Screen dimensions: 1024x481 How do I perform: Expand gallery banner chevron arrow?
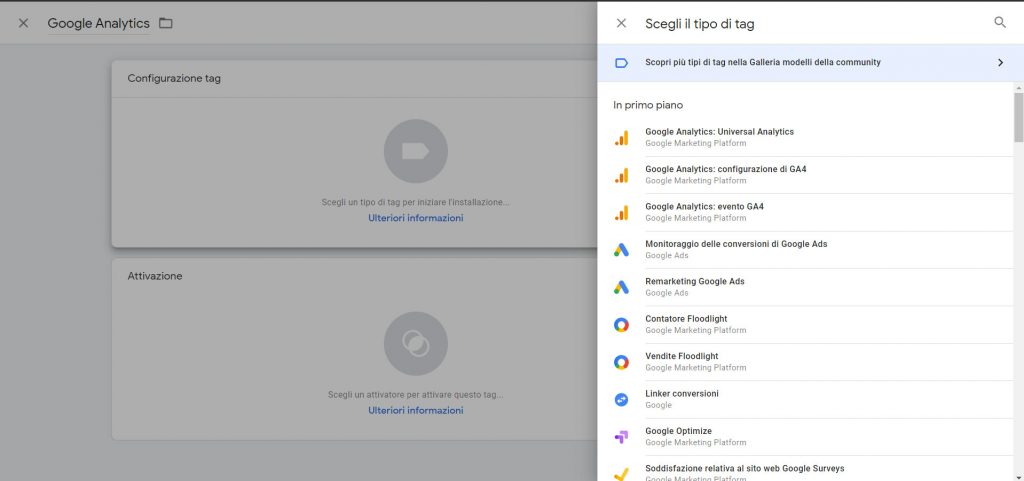tap(1000, 63)
